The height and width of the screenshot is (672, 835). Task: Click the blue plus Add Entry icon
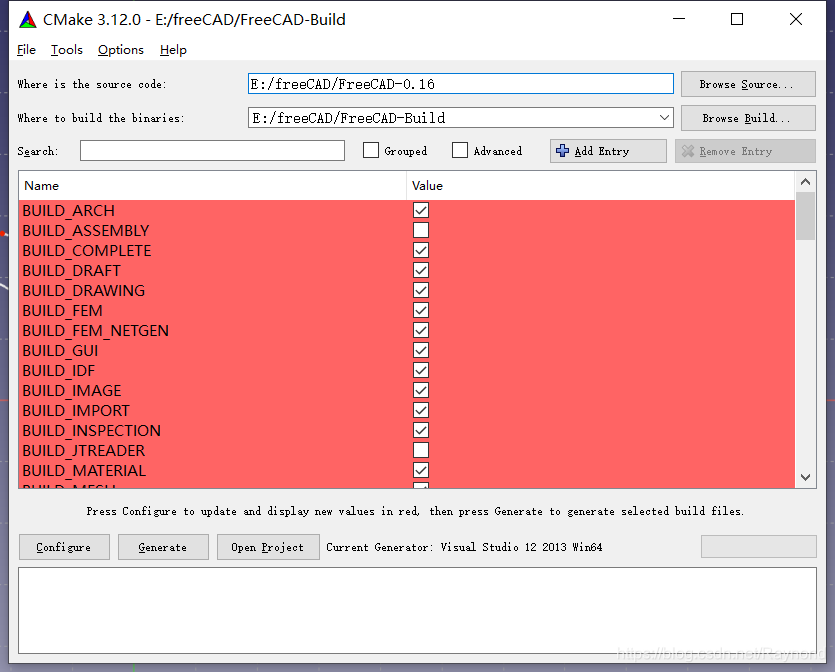tap(562, 151)
